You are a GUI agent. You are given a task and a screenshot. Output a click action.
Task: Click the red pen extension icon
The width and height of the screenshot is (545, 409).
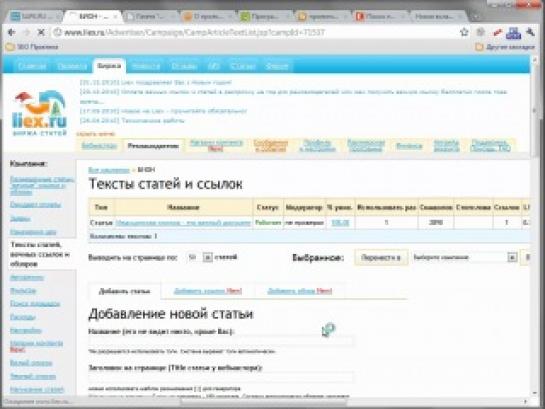pyautogui.click(x=497, y=33)
